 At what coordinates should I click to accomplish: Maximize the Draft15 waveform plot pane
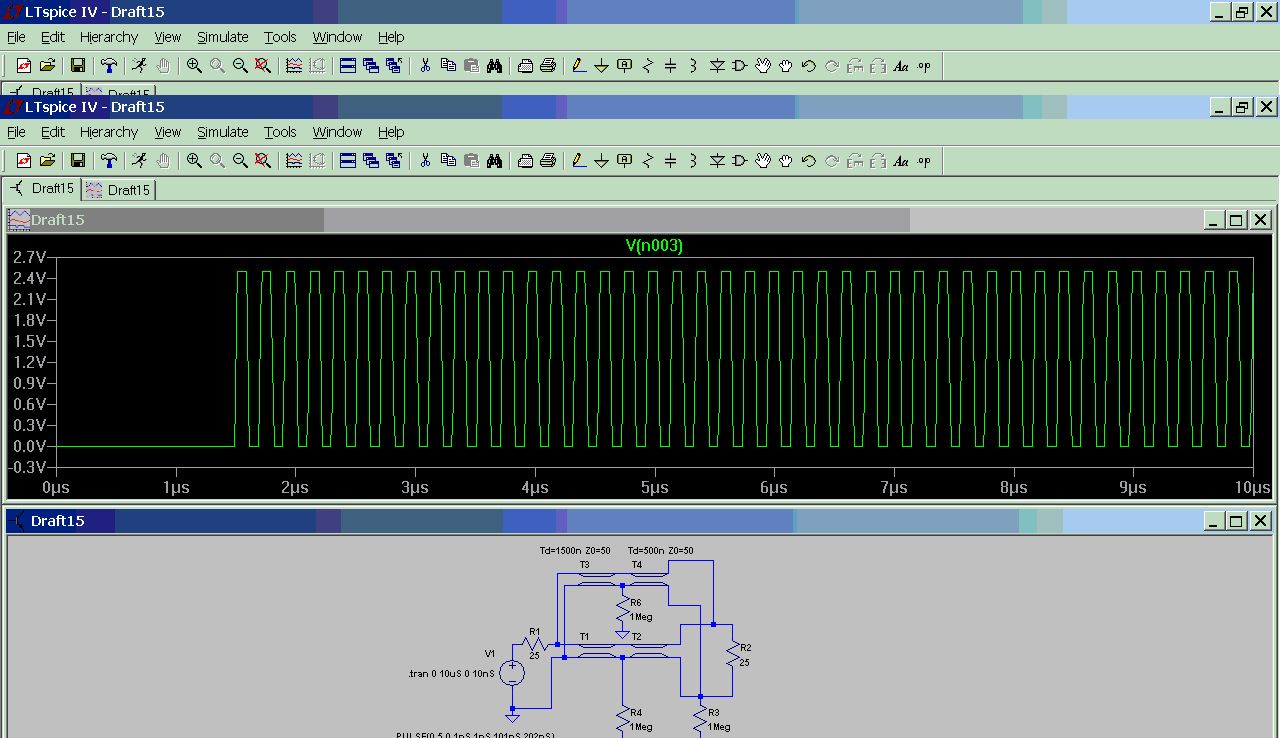pyautogui.click(x=1236, y=220)
